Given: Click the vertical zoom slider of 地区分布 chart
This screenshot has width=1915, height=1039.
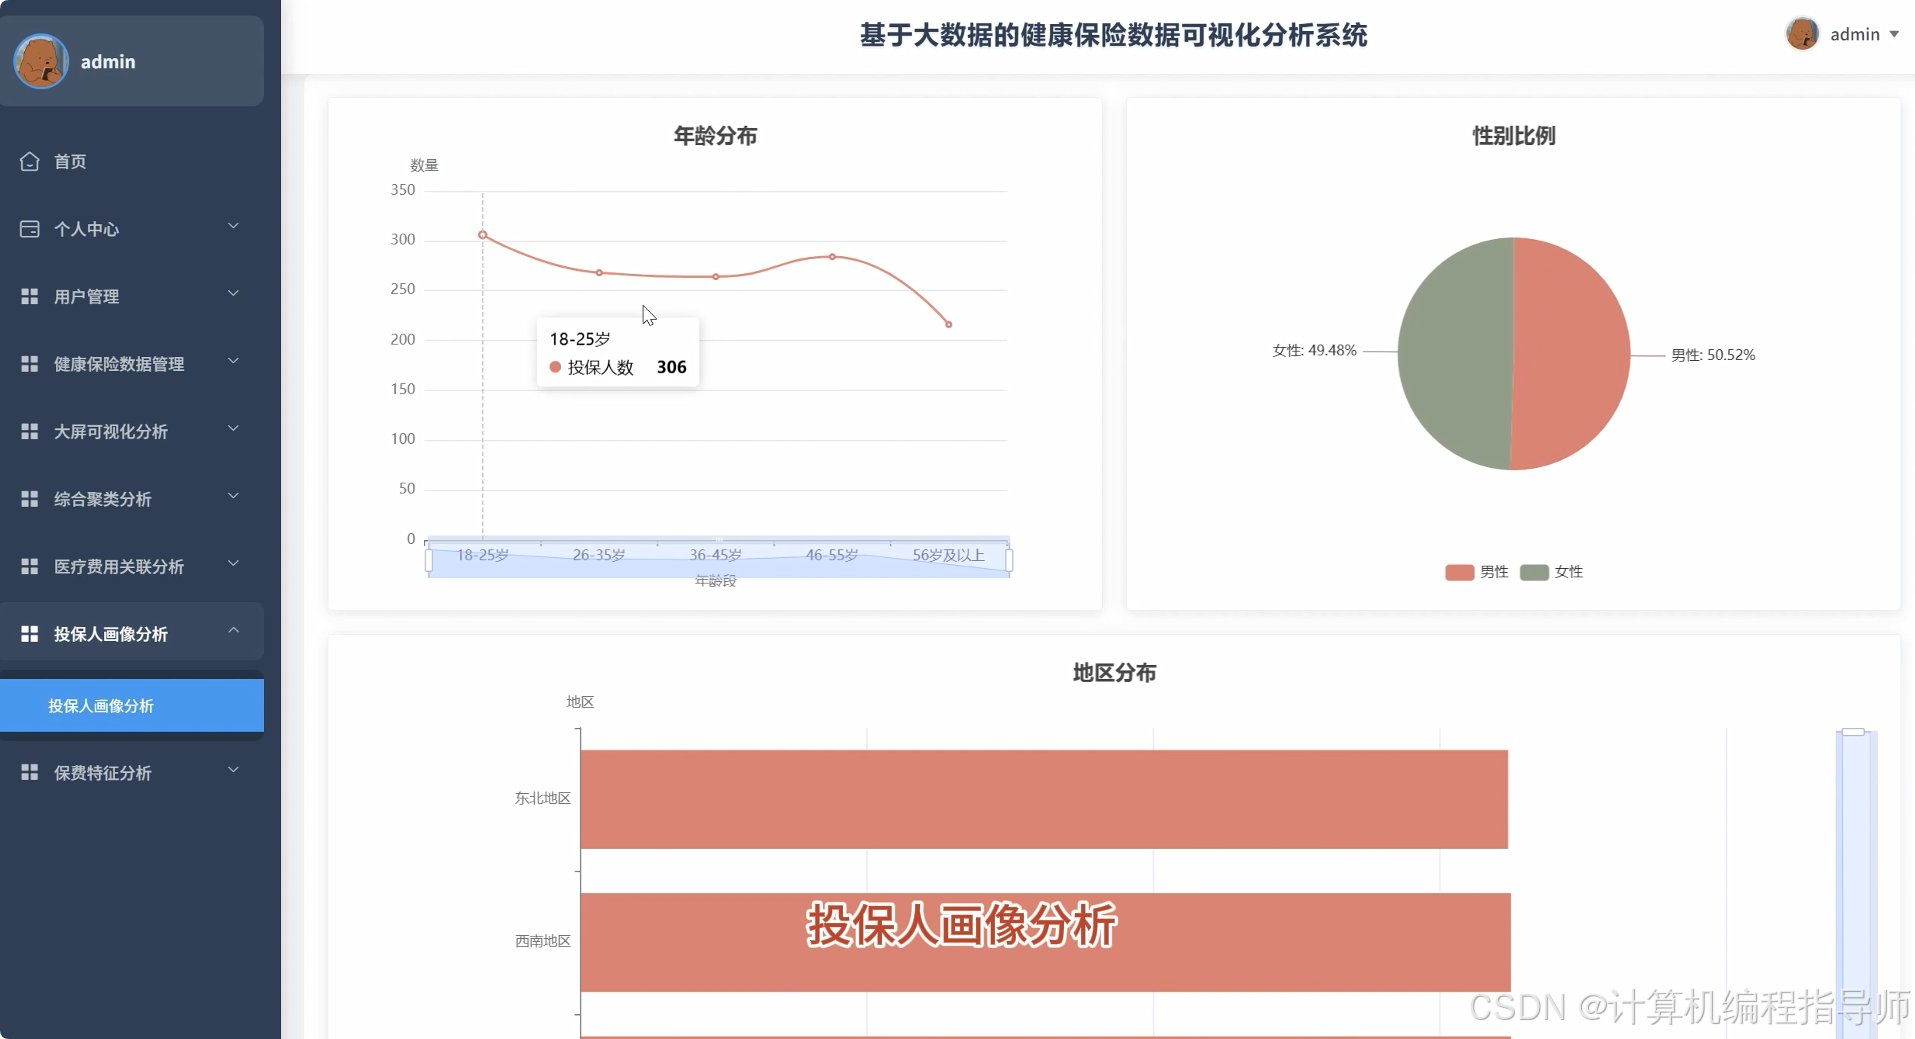Looking at the screenshot, I should coord(1854,880).
